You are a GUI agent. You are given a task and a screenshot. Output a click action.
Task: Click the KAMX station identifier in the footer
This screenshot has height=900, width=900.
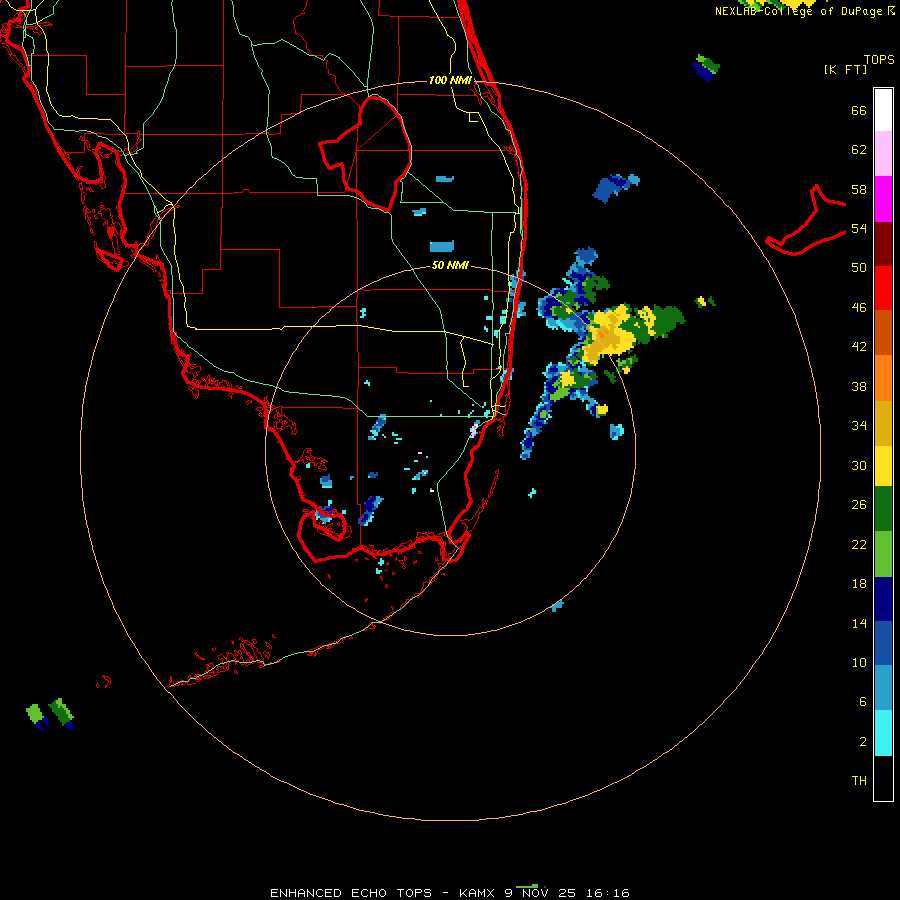(x=476, y=893)
